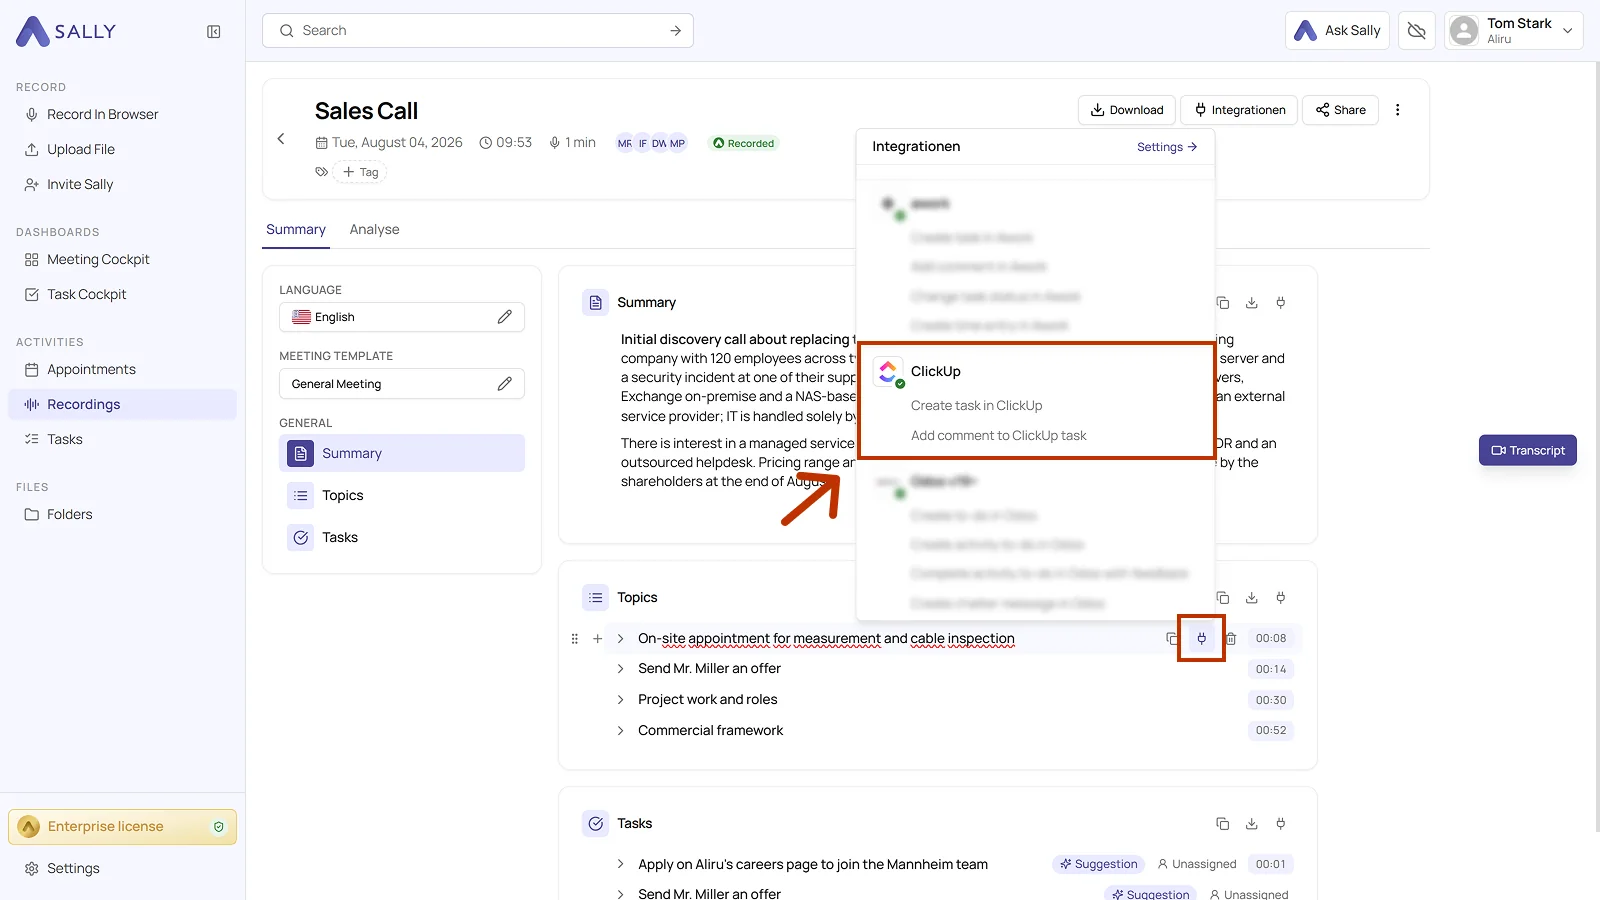Expand the On-site appointment topic
Screen dimensions: 1600x900
tap(620, 639)
